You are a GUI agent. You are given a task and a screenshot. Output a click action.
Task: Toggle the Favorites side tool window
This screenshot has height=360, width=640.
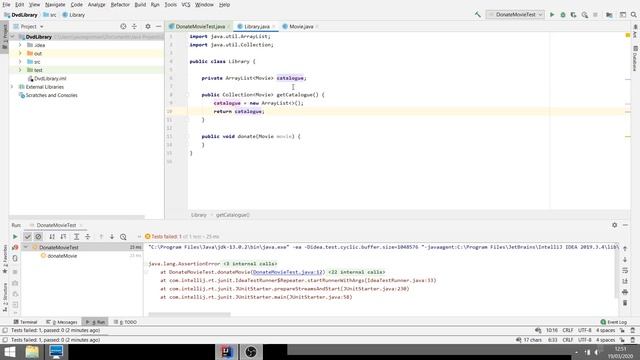point(5,259)
